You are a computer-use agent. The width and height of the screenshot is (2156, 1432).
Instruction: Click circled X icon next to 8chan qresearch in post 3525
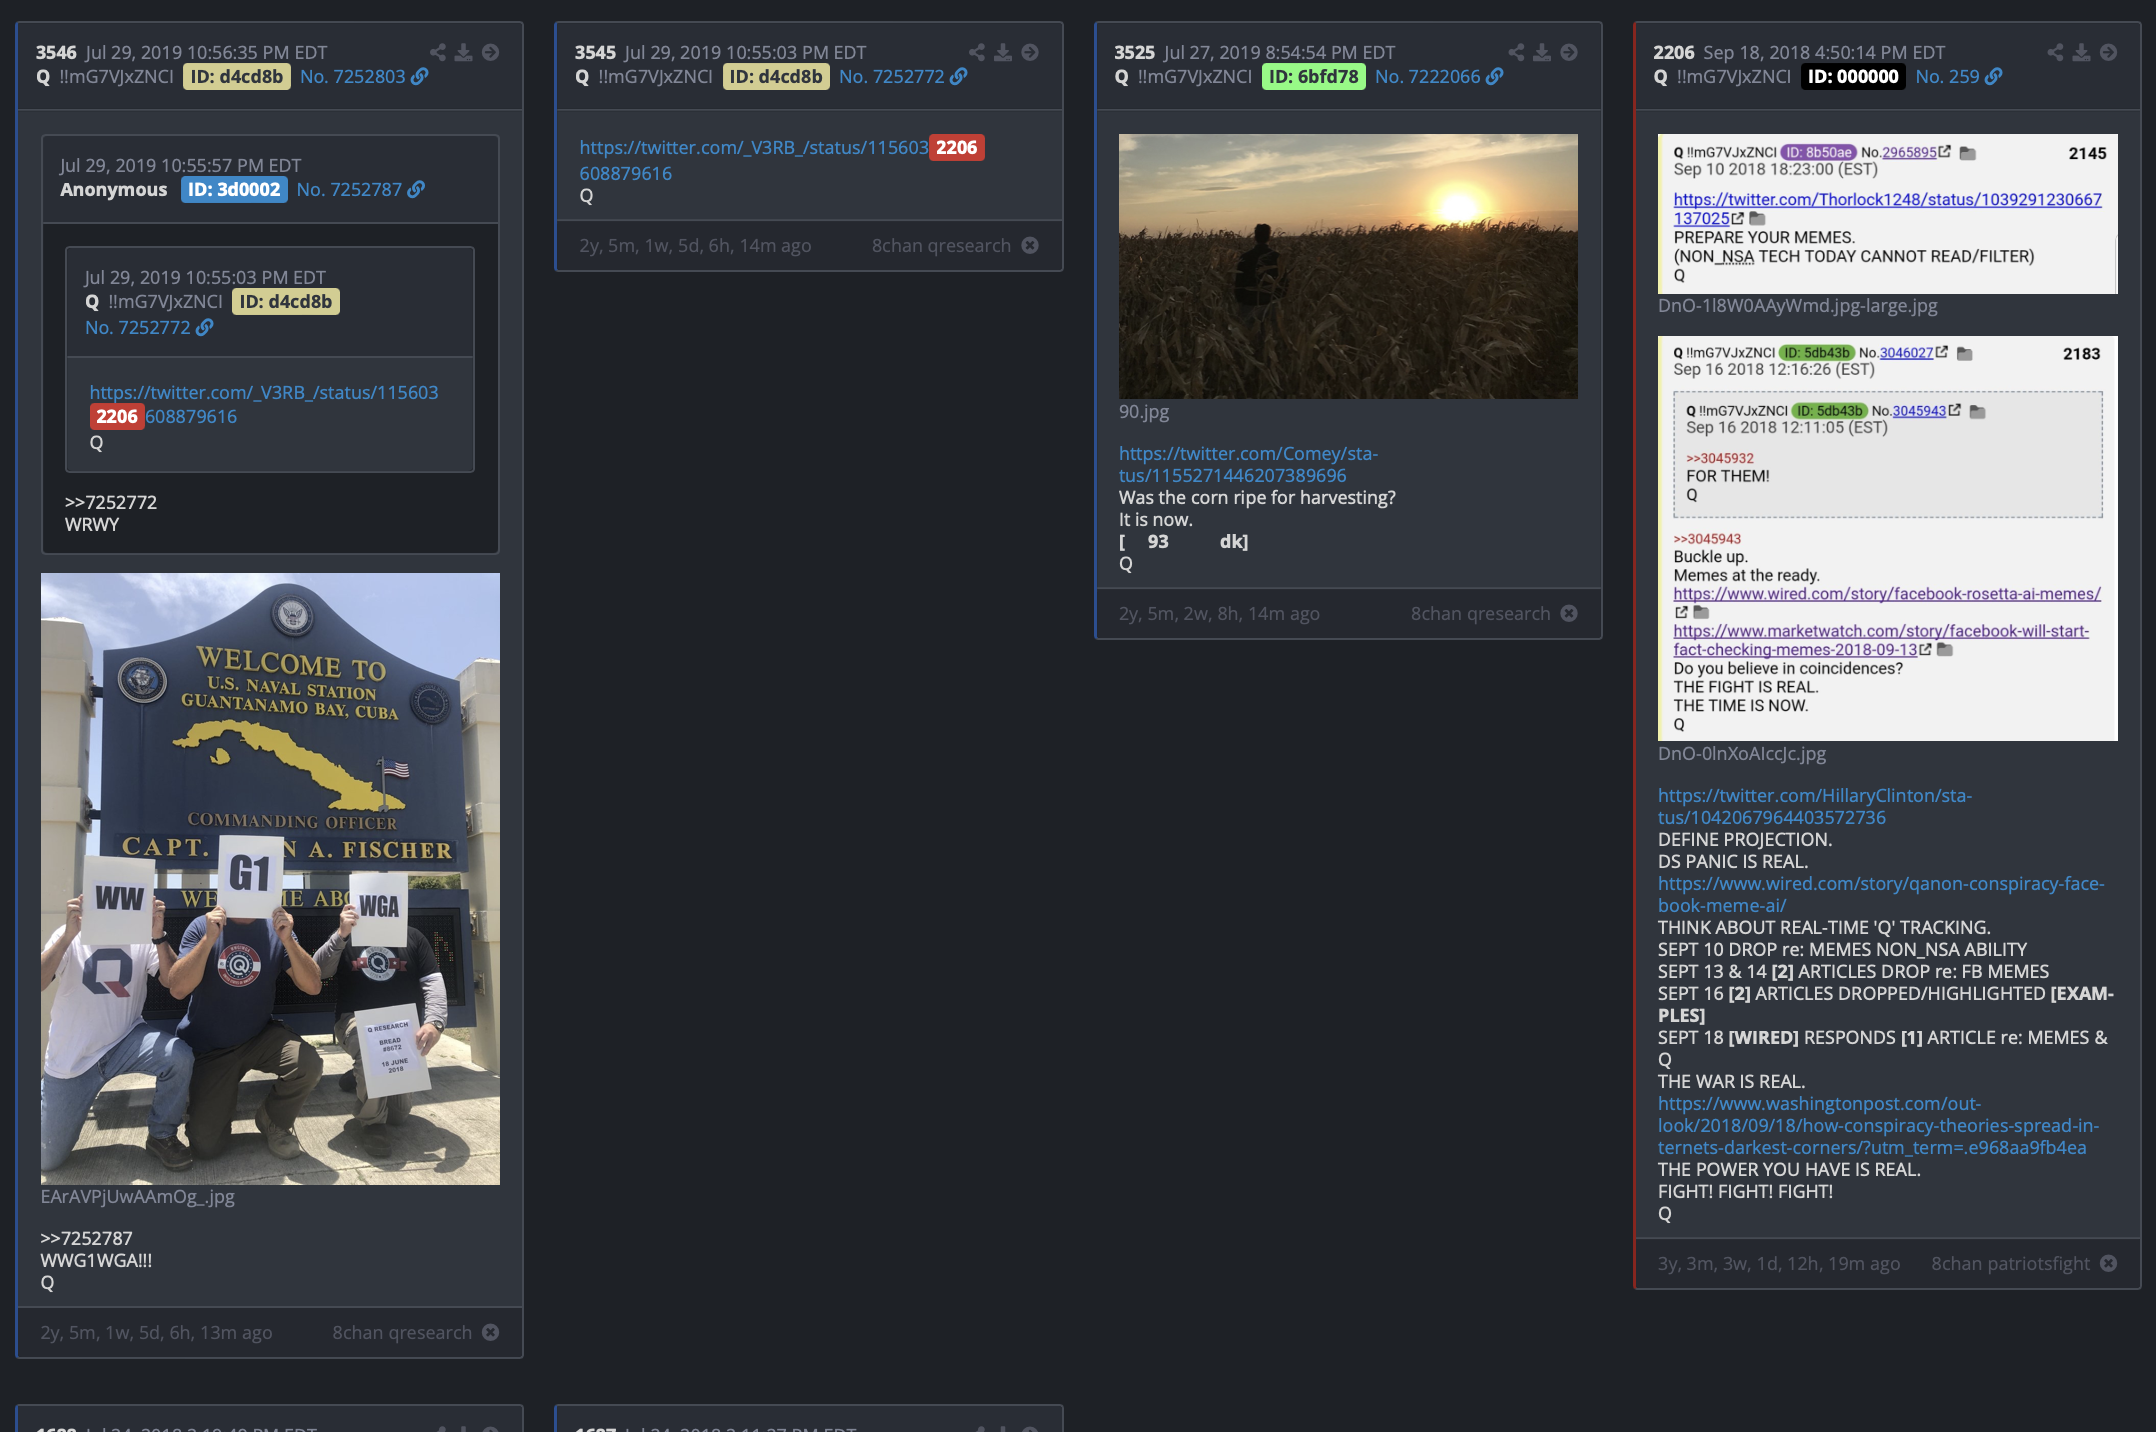(1569, 613)
